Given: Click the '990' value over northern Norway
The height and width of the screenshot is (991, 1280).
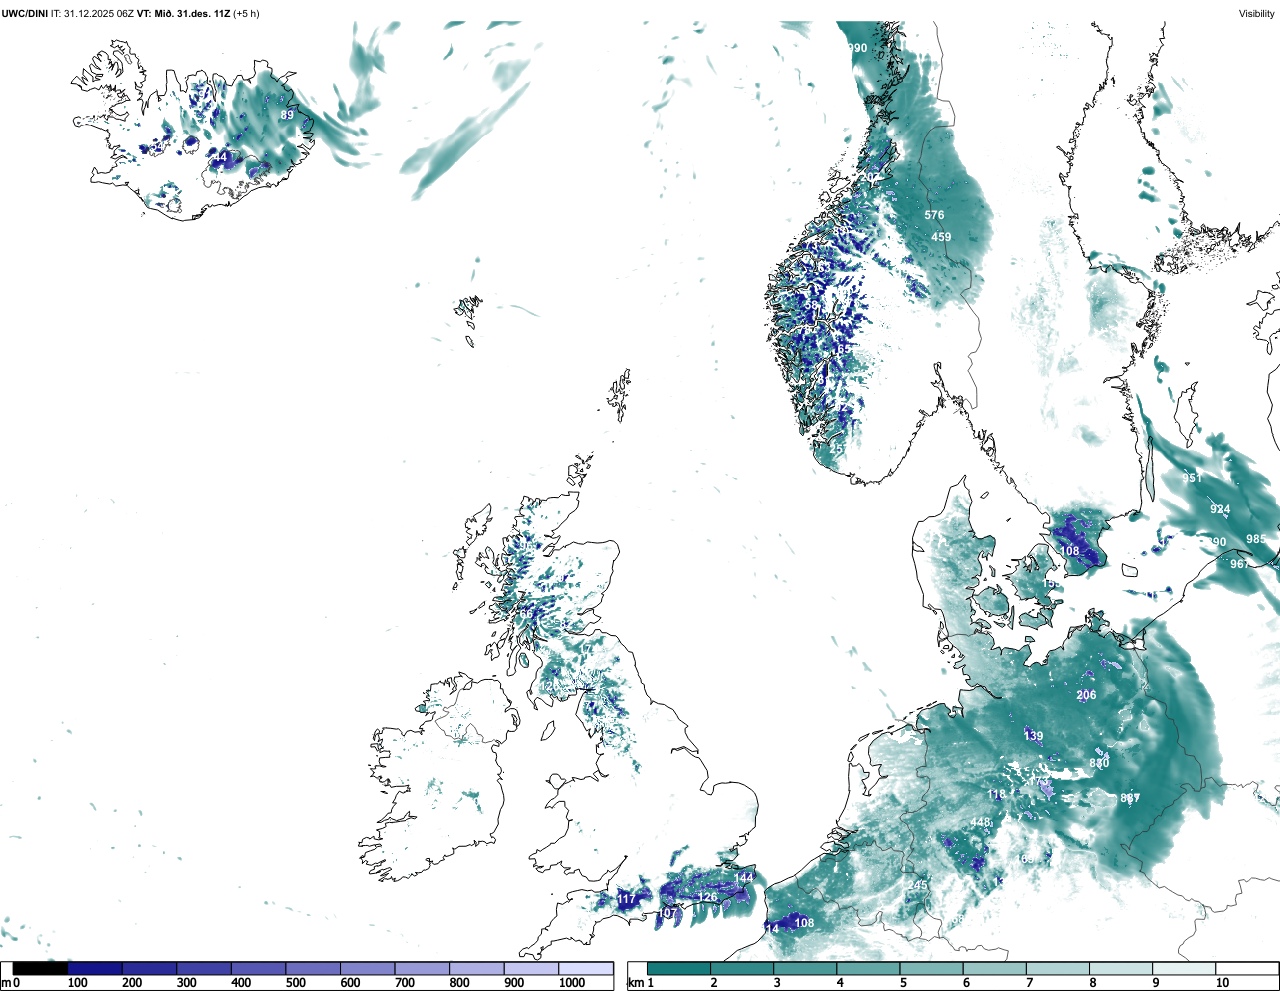Looking at the screenshot, I should tap(857, 48).
